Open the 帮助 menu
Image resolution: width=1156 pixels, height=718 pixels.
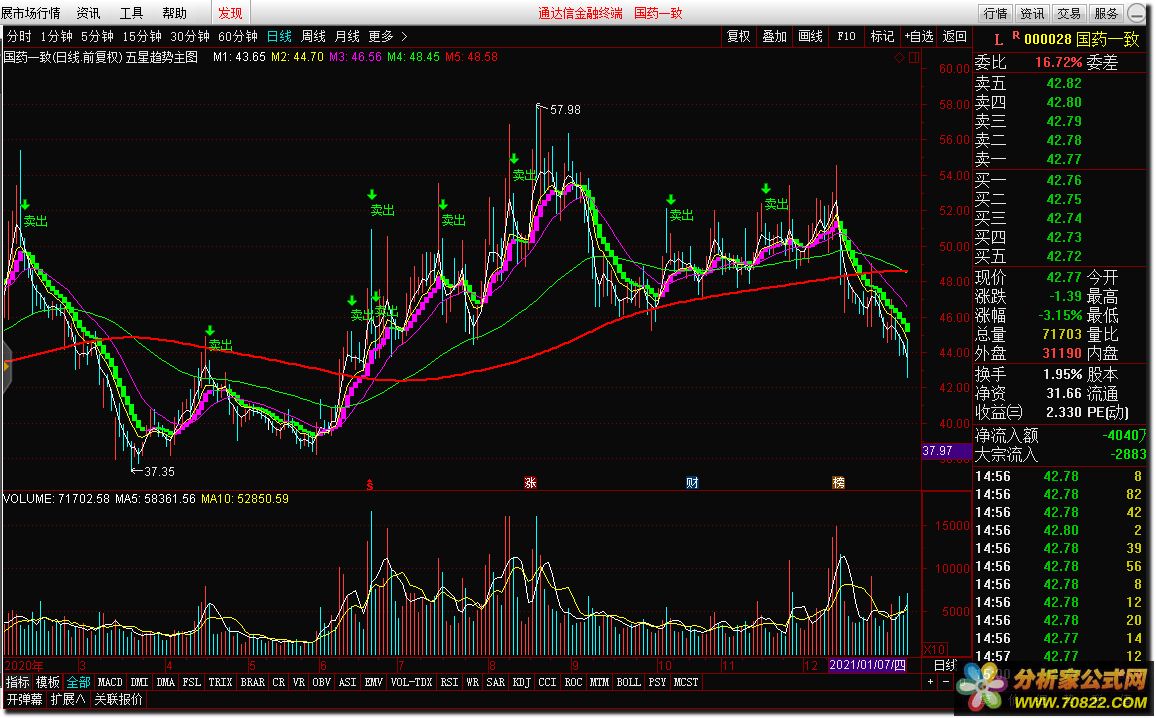pyautogui.click(x=175, y=13)
